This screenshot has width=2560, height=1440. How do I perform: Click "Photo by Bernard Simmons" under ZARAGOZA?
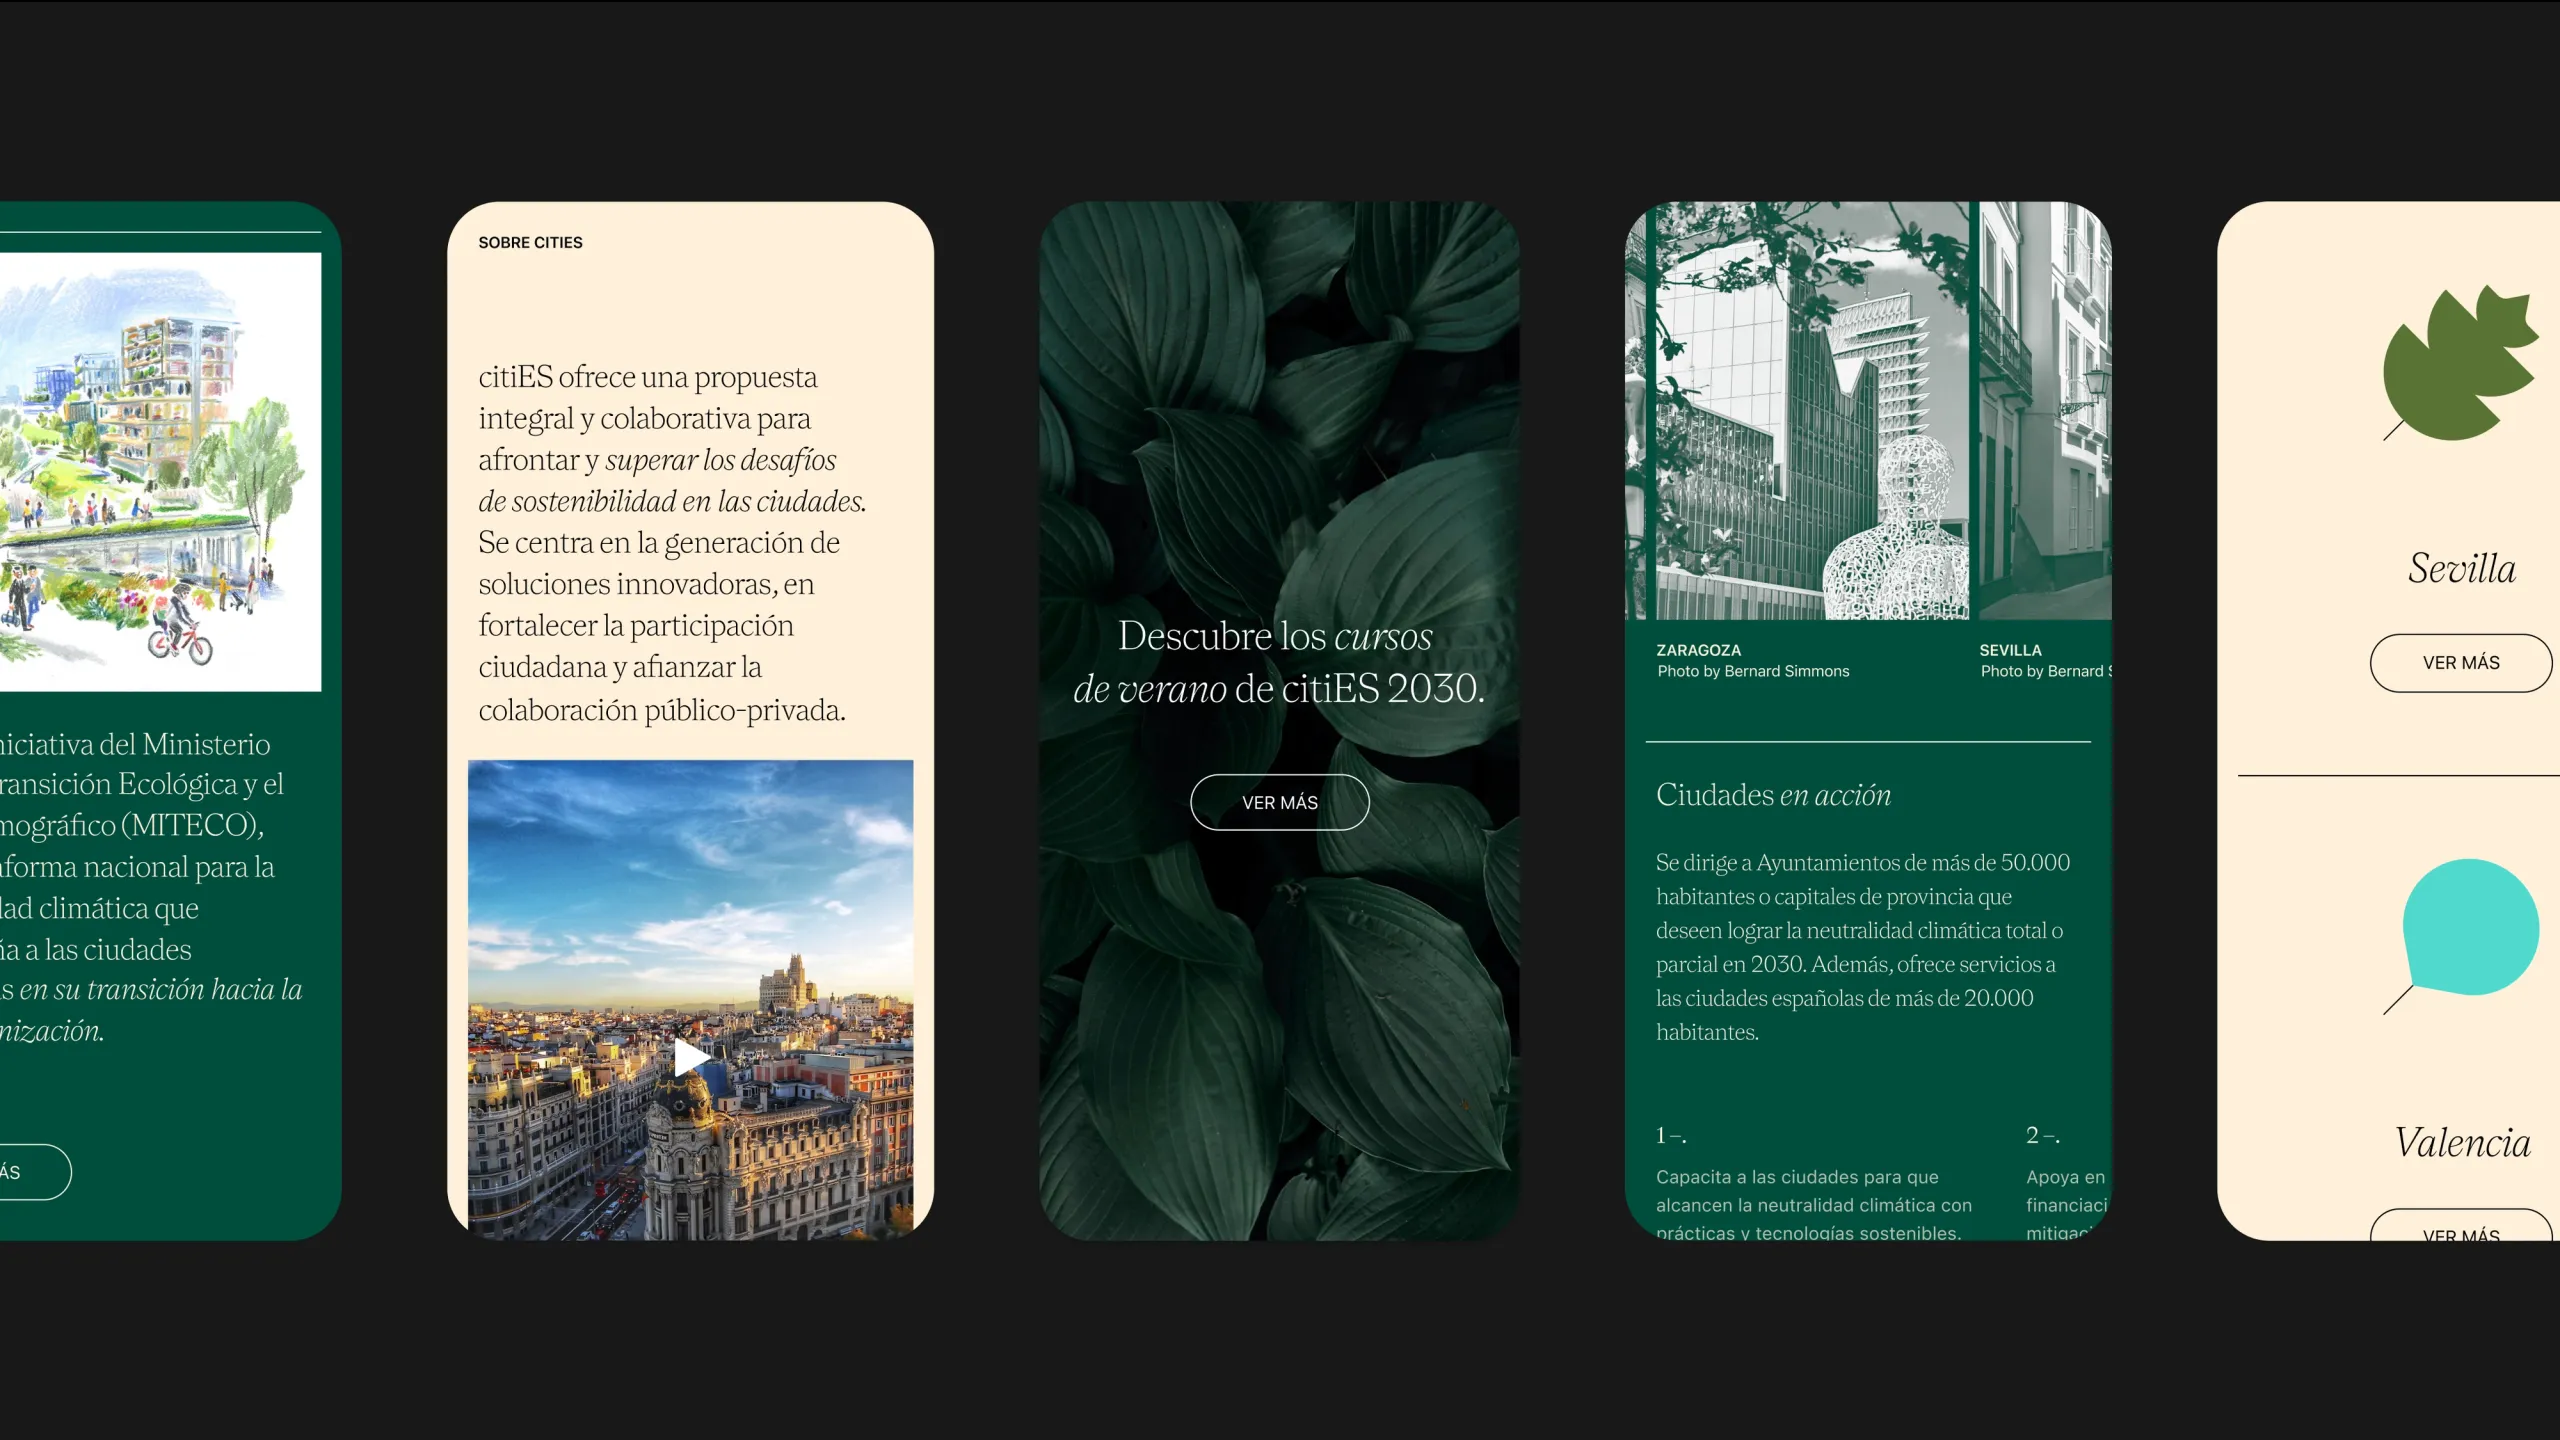(x=1753, y=671)
